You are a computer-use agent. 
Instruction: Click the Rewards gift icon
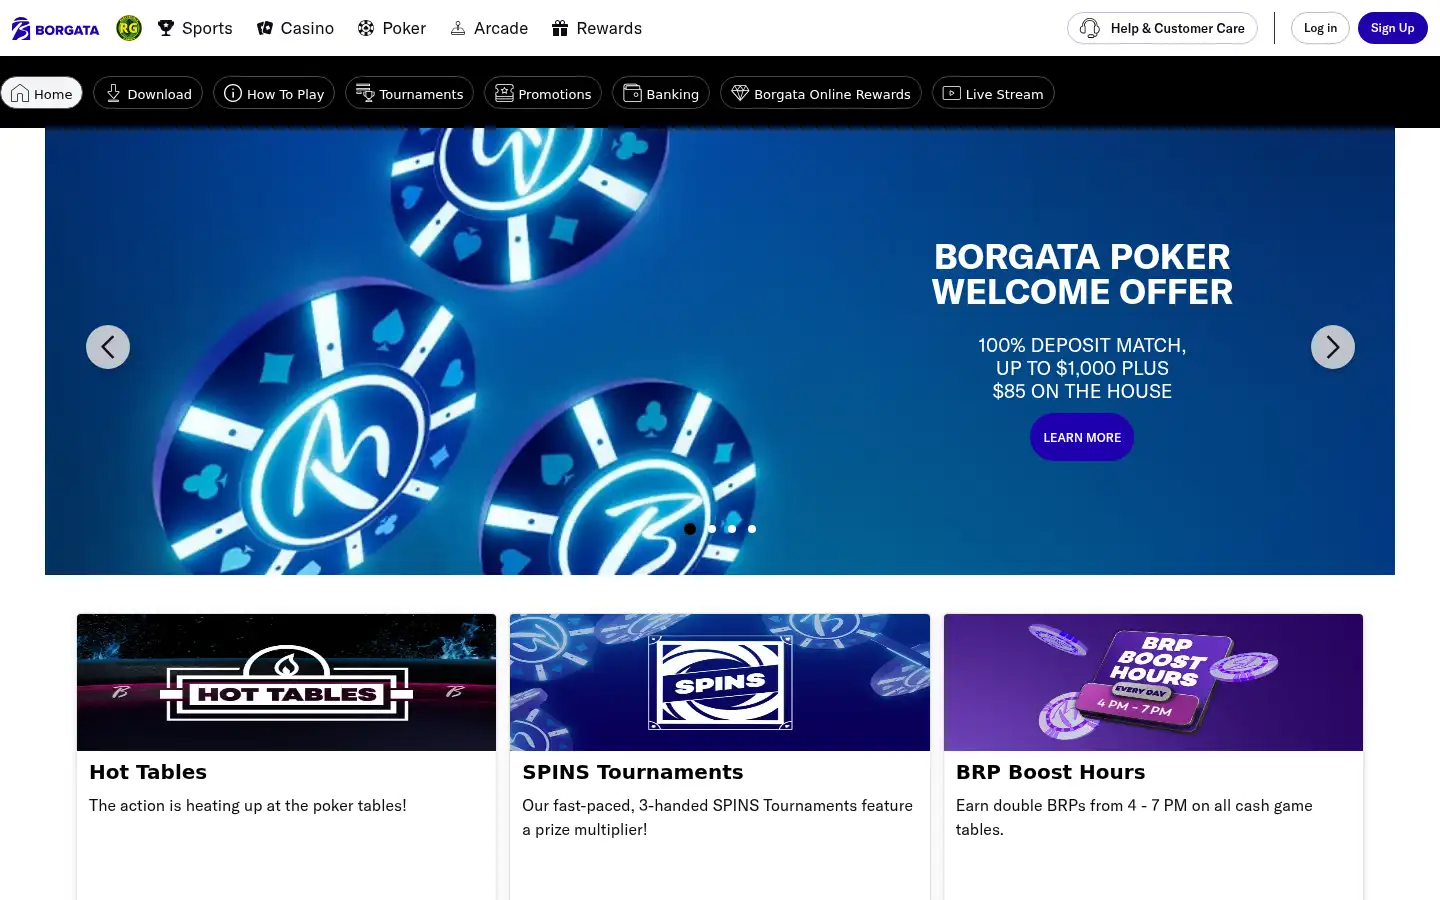[x=560, y=28]
